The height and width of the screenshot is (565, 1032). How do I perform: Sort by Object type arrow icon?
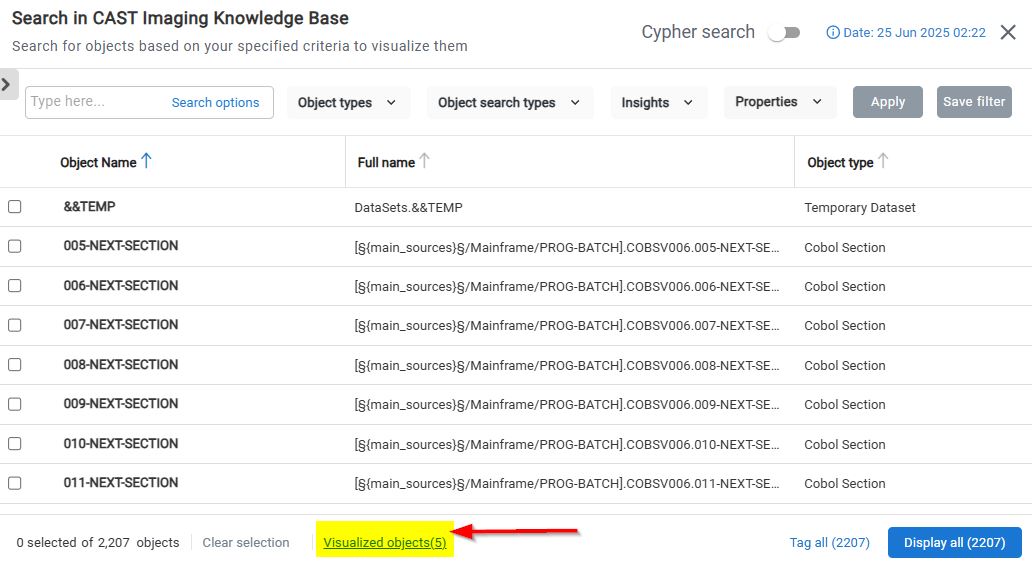click(x=883, y=161)
